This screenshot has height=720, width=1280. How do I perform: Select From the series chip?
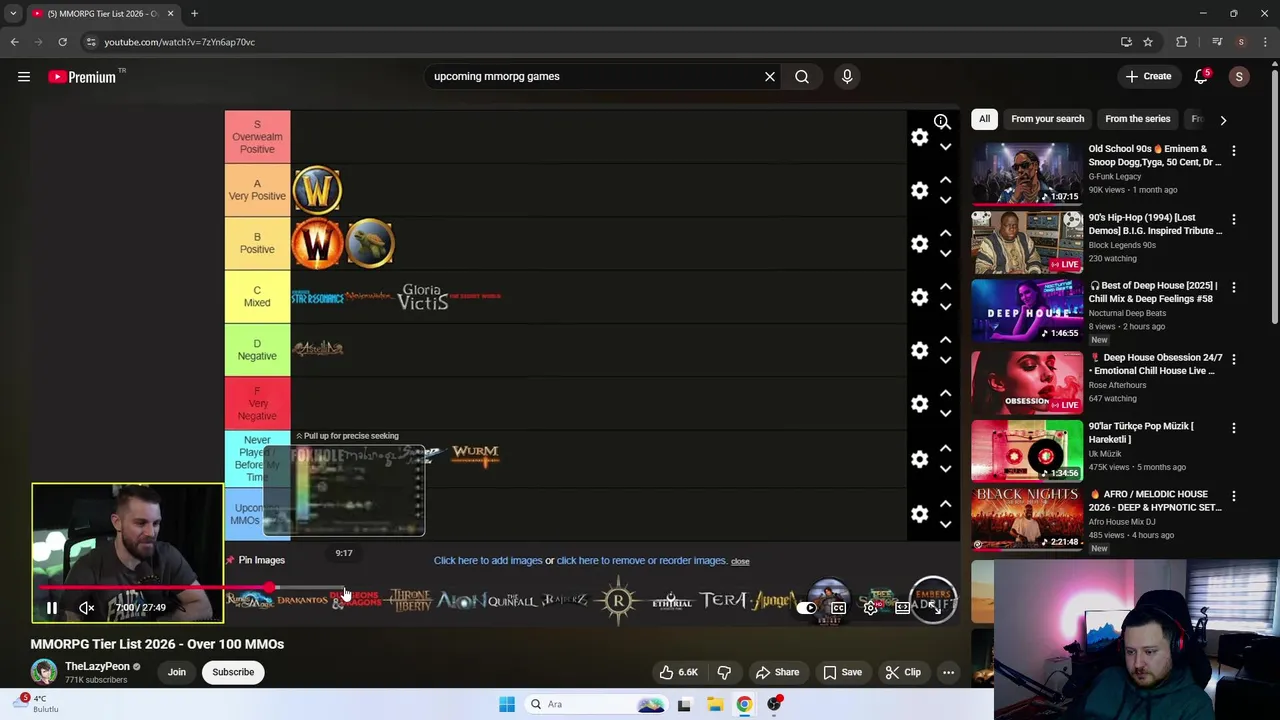tap(1137, 119)
